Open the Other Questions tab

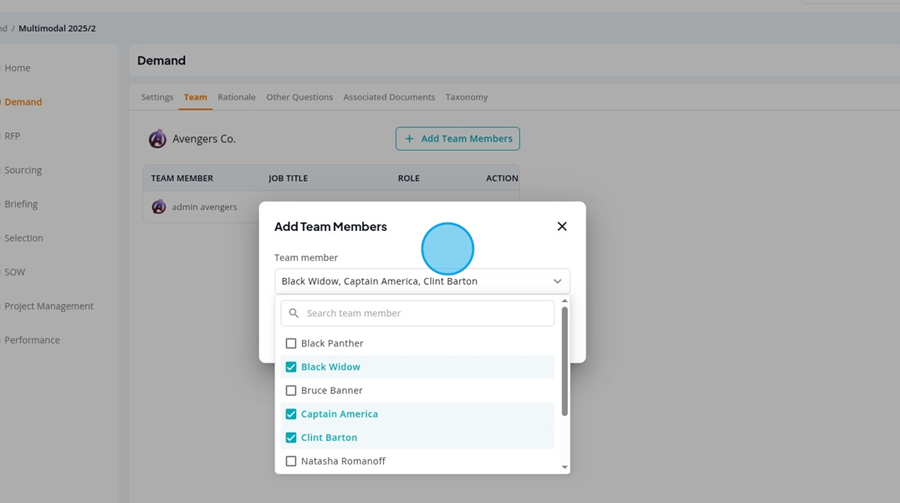(x=300, y=97)
